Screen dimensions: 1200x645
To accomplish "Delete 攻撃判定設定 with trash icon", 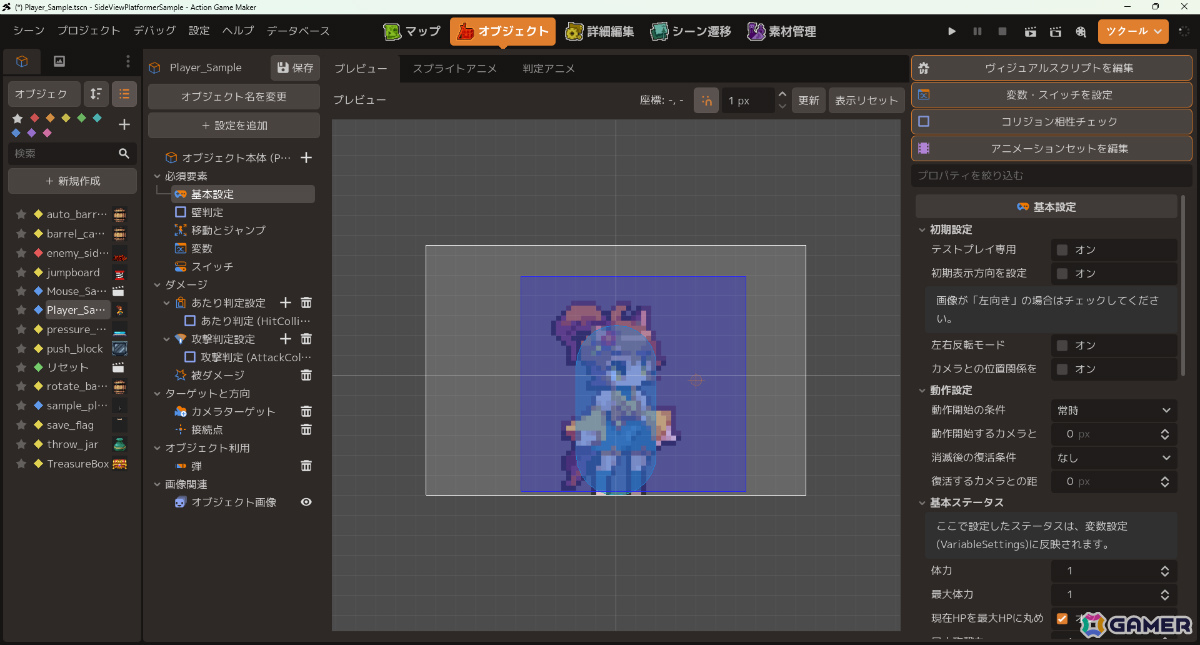I will coord(306,339).
